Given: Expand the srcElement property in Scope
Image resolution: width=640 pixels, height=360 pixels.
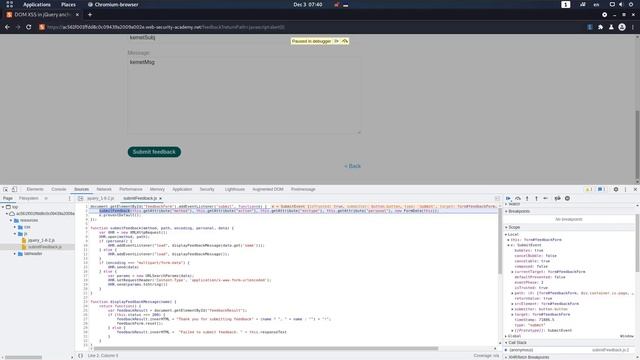Looking at the screenshot, I should 513,304.
